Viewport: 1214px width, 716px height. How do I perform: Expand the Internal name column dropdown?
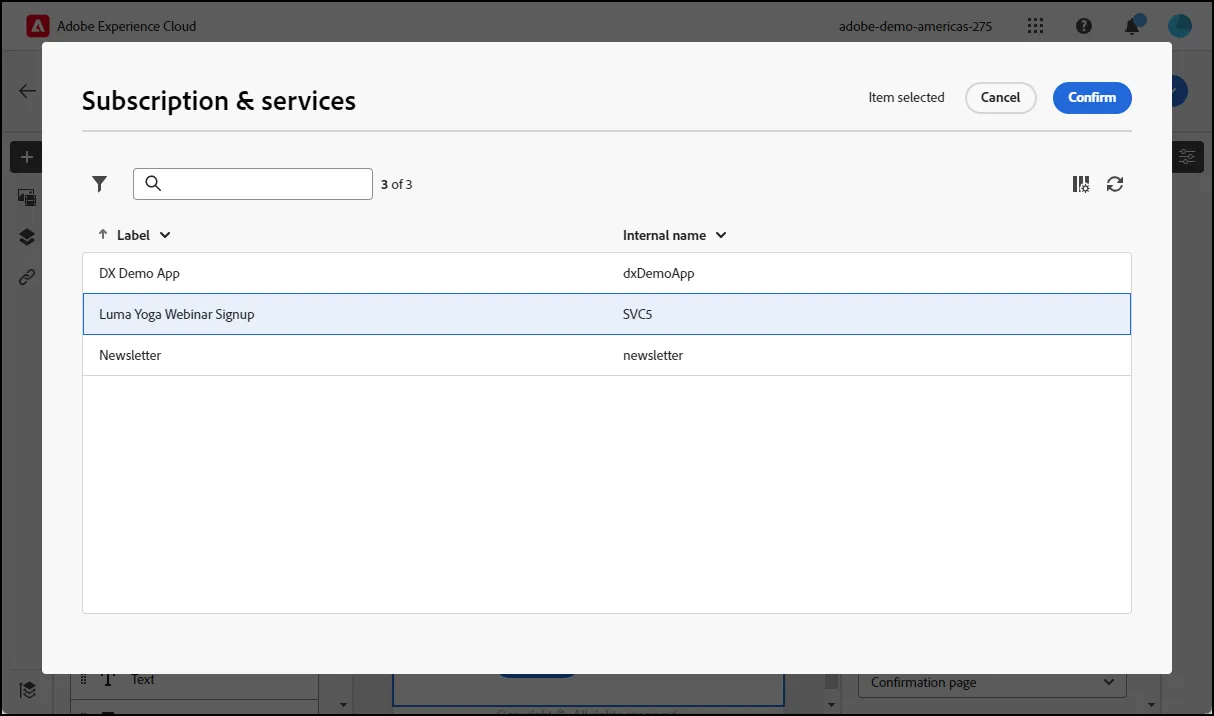(x=721, y=235)
